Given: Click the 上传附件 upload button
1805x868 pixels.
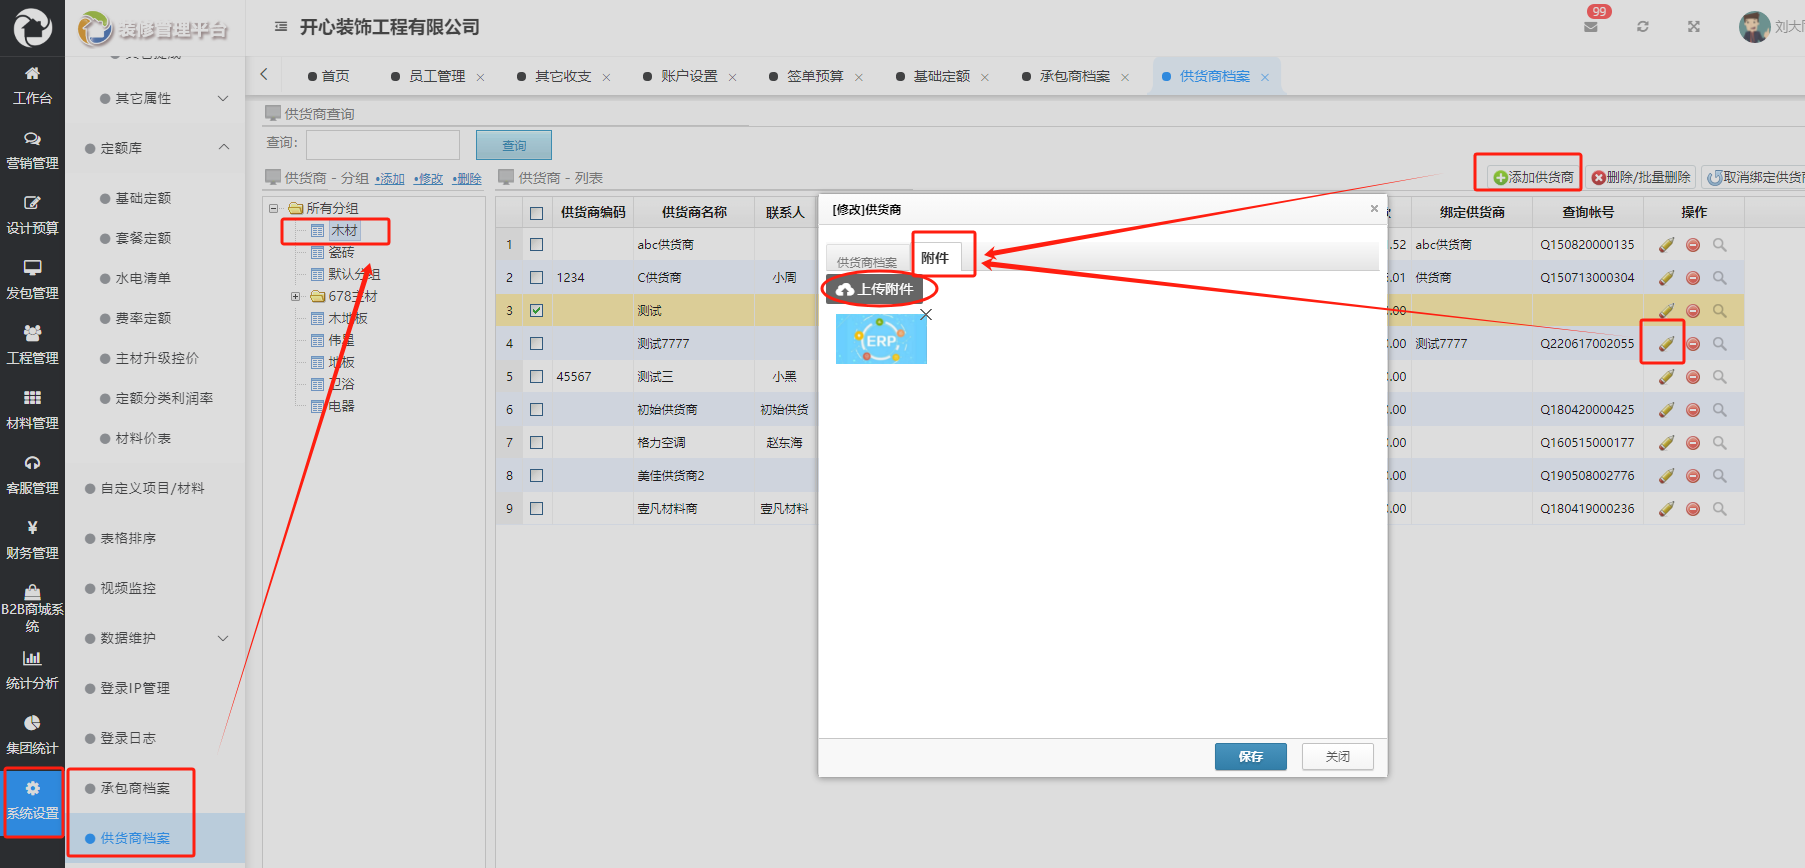Looking at the screenshot, I should (876, 289).
